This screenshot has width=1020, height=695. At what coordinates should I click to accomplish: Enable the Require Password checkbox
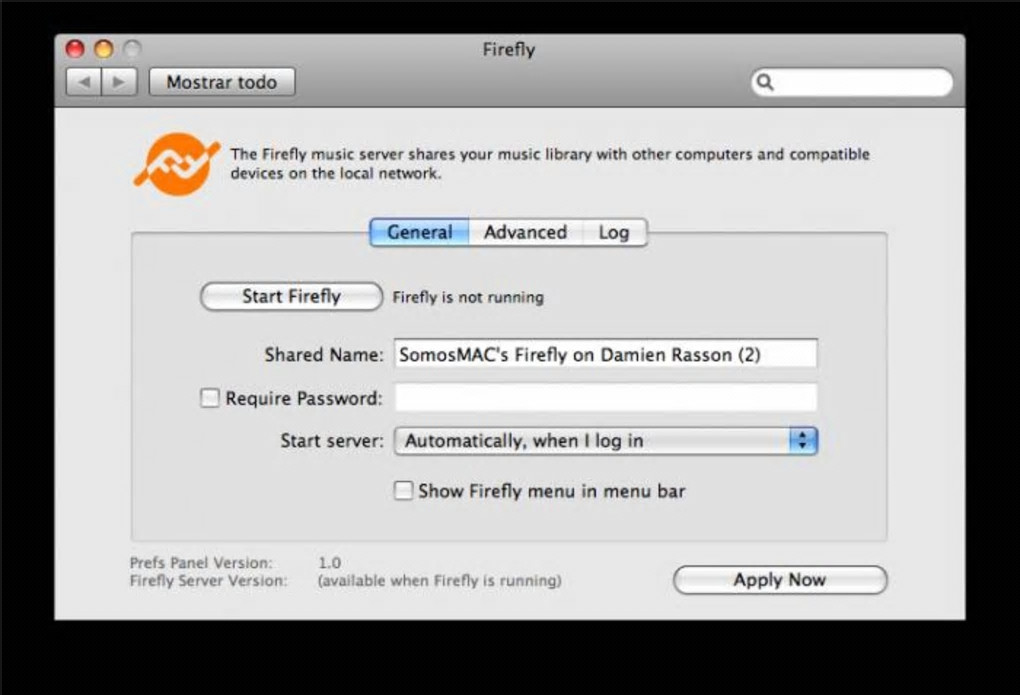click(x=209, y=398)
